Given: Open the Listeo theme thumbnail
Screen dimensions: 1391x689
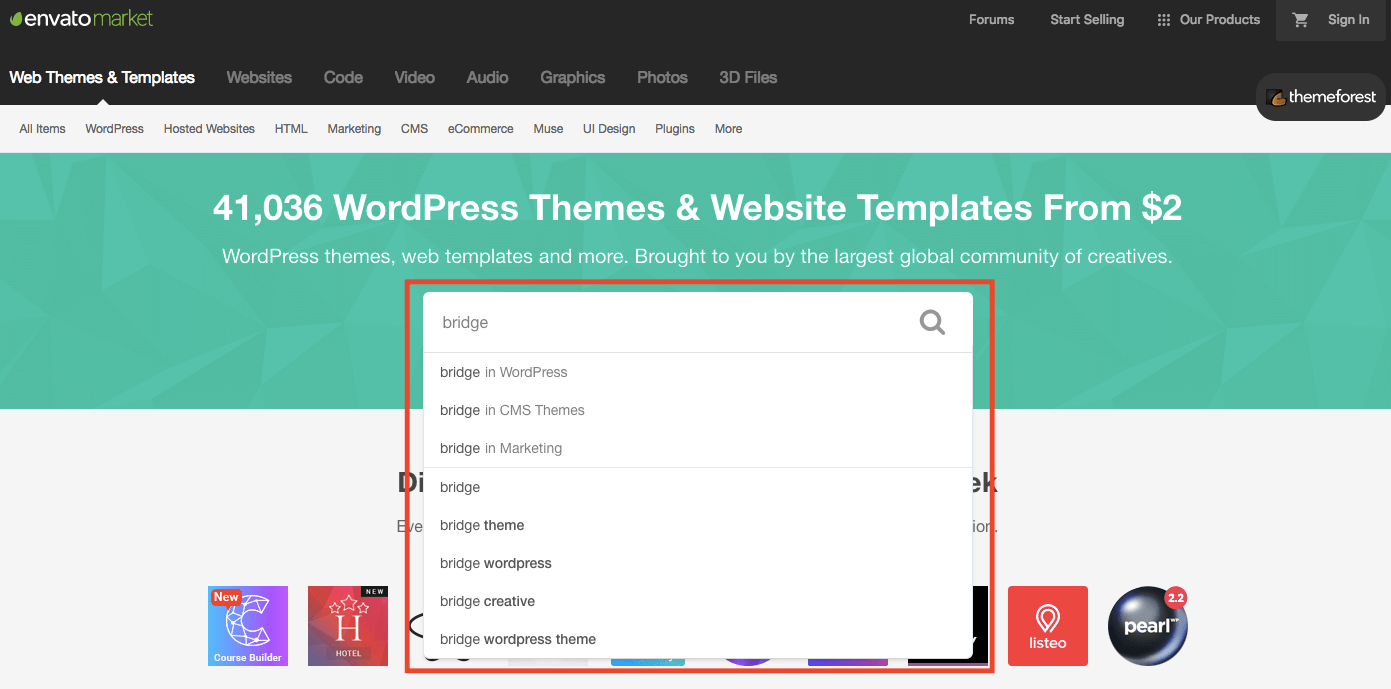Looking at the screenshot, I should (x=1048, y=626).
